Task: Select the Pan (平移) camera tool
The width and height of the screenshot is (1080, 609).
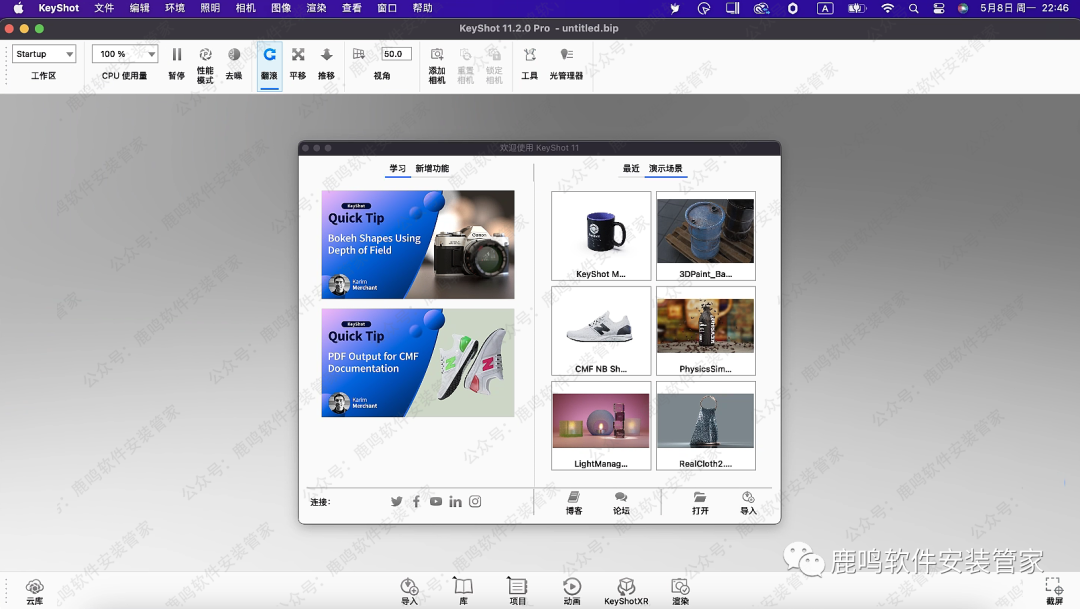Action: click(298, 62)
